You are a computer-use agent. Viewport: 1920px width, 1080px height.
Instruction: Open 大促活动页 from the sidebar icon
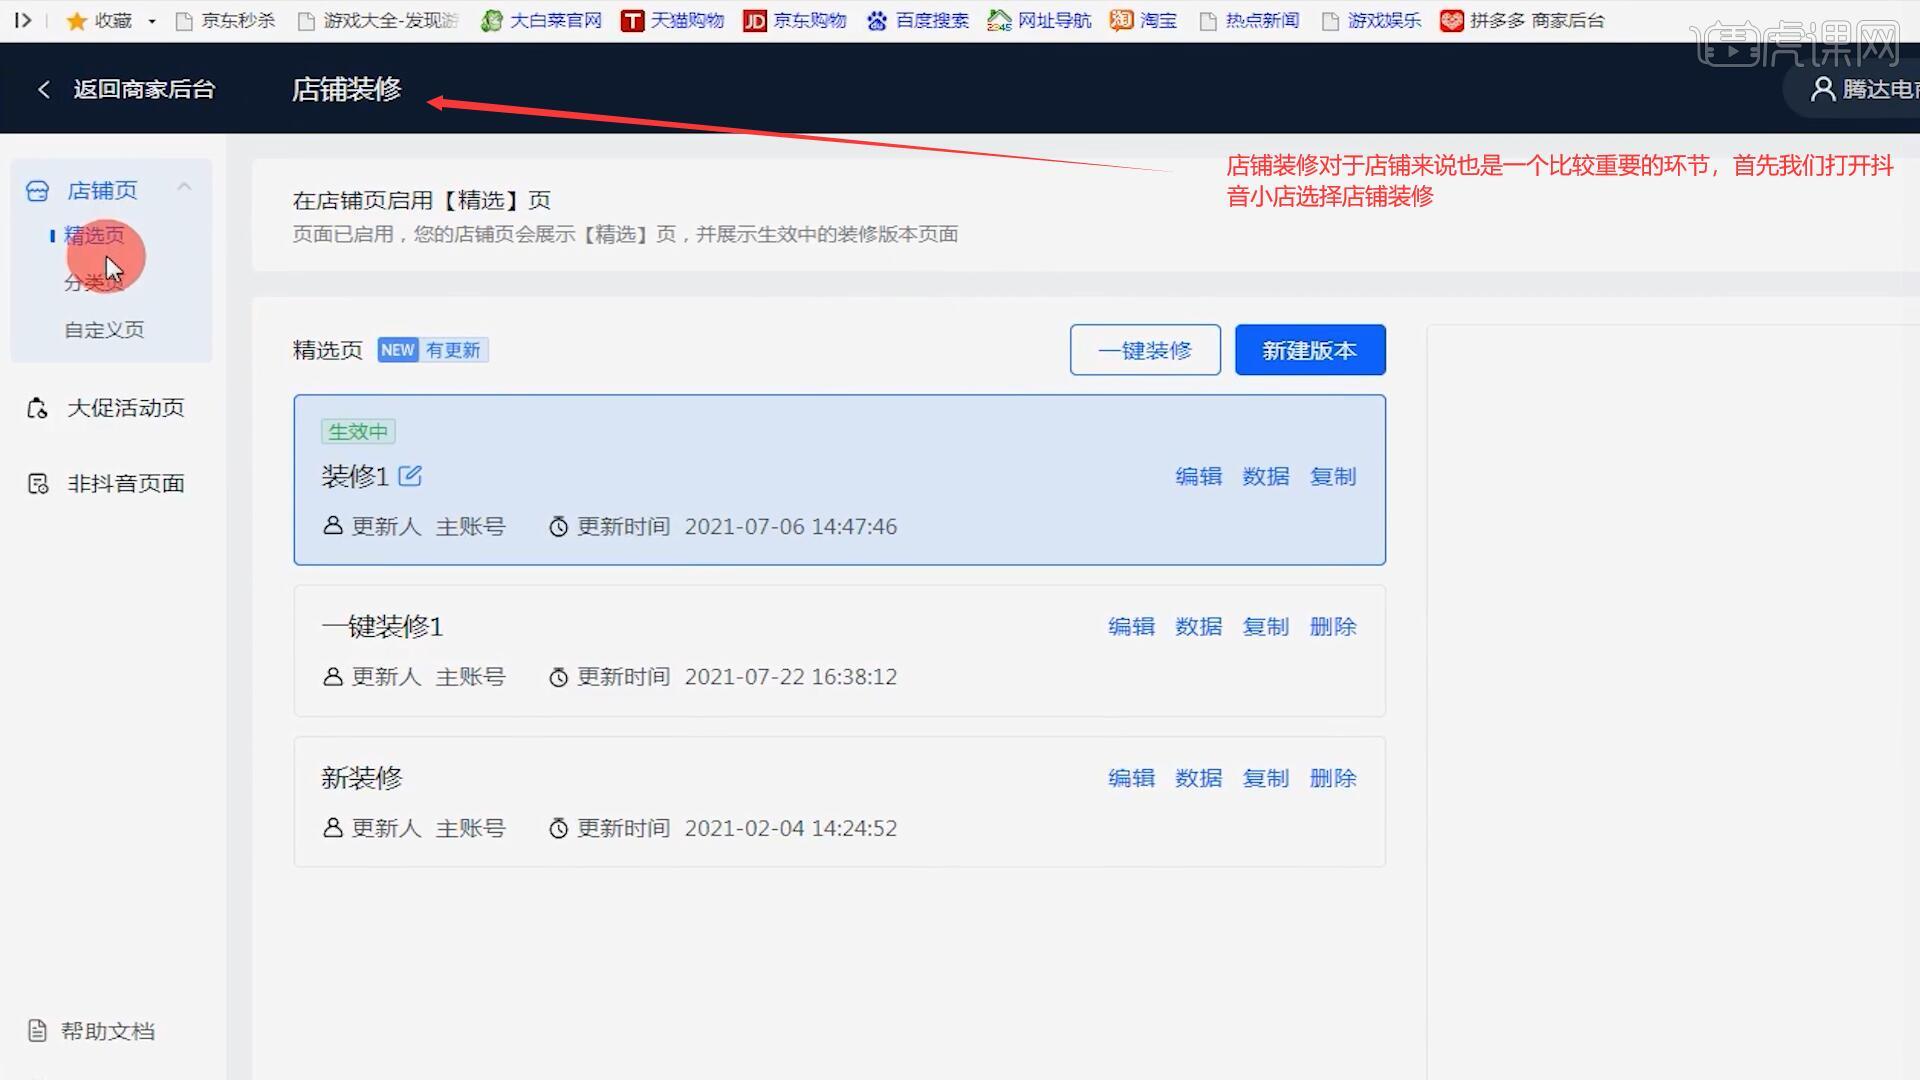tap(37, 408)
